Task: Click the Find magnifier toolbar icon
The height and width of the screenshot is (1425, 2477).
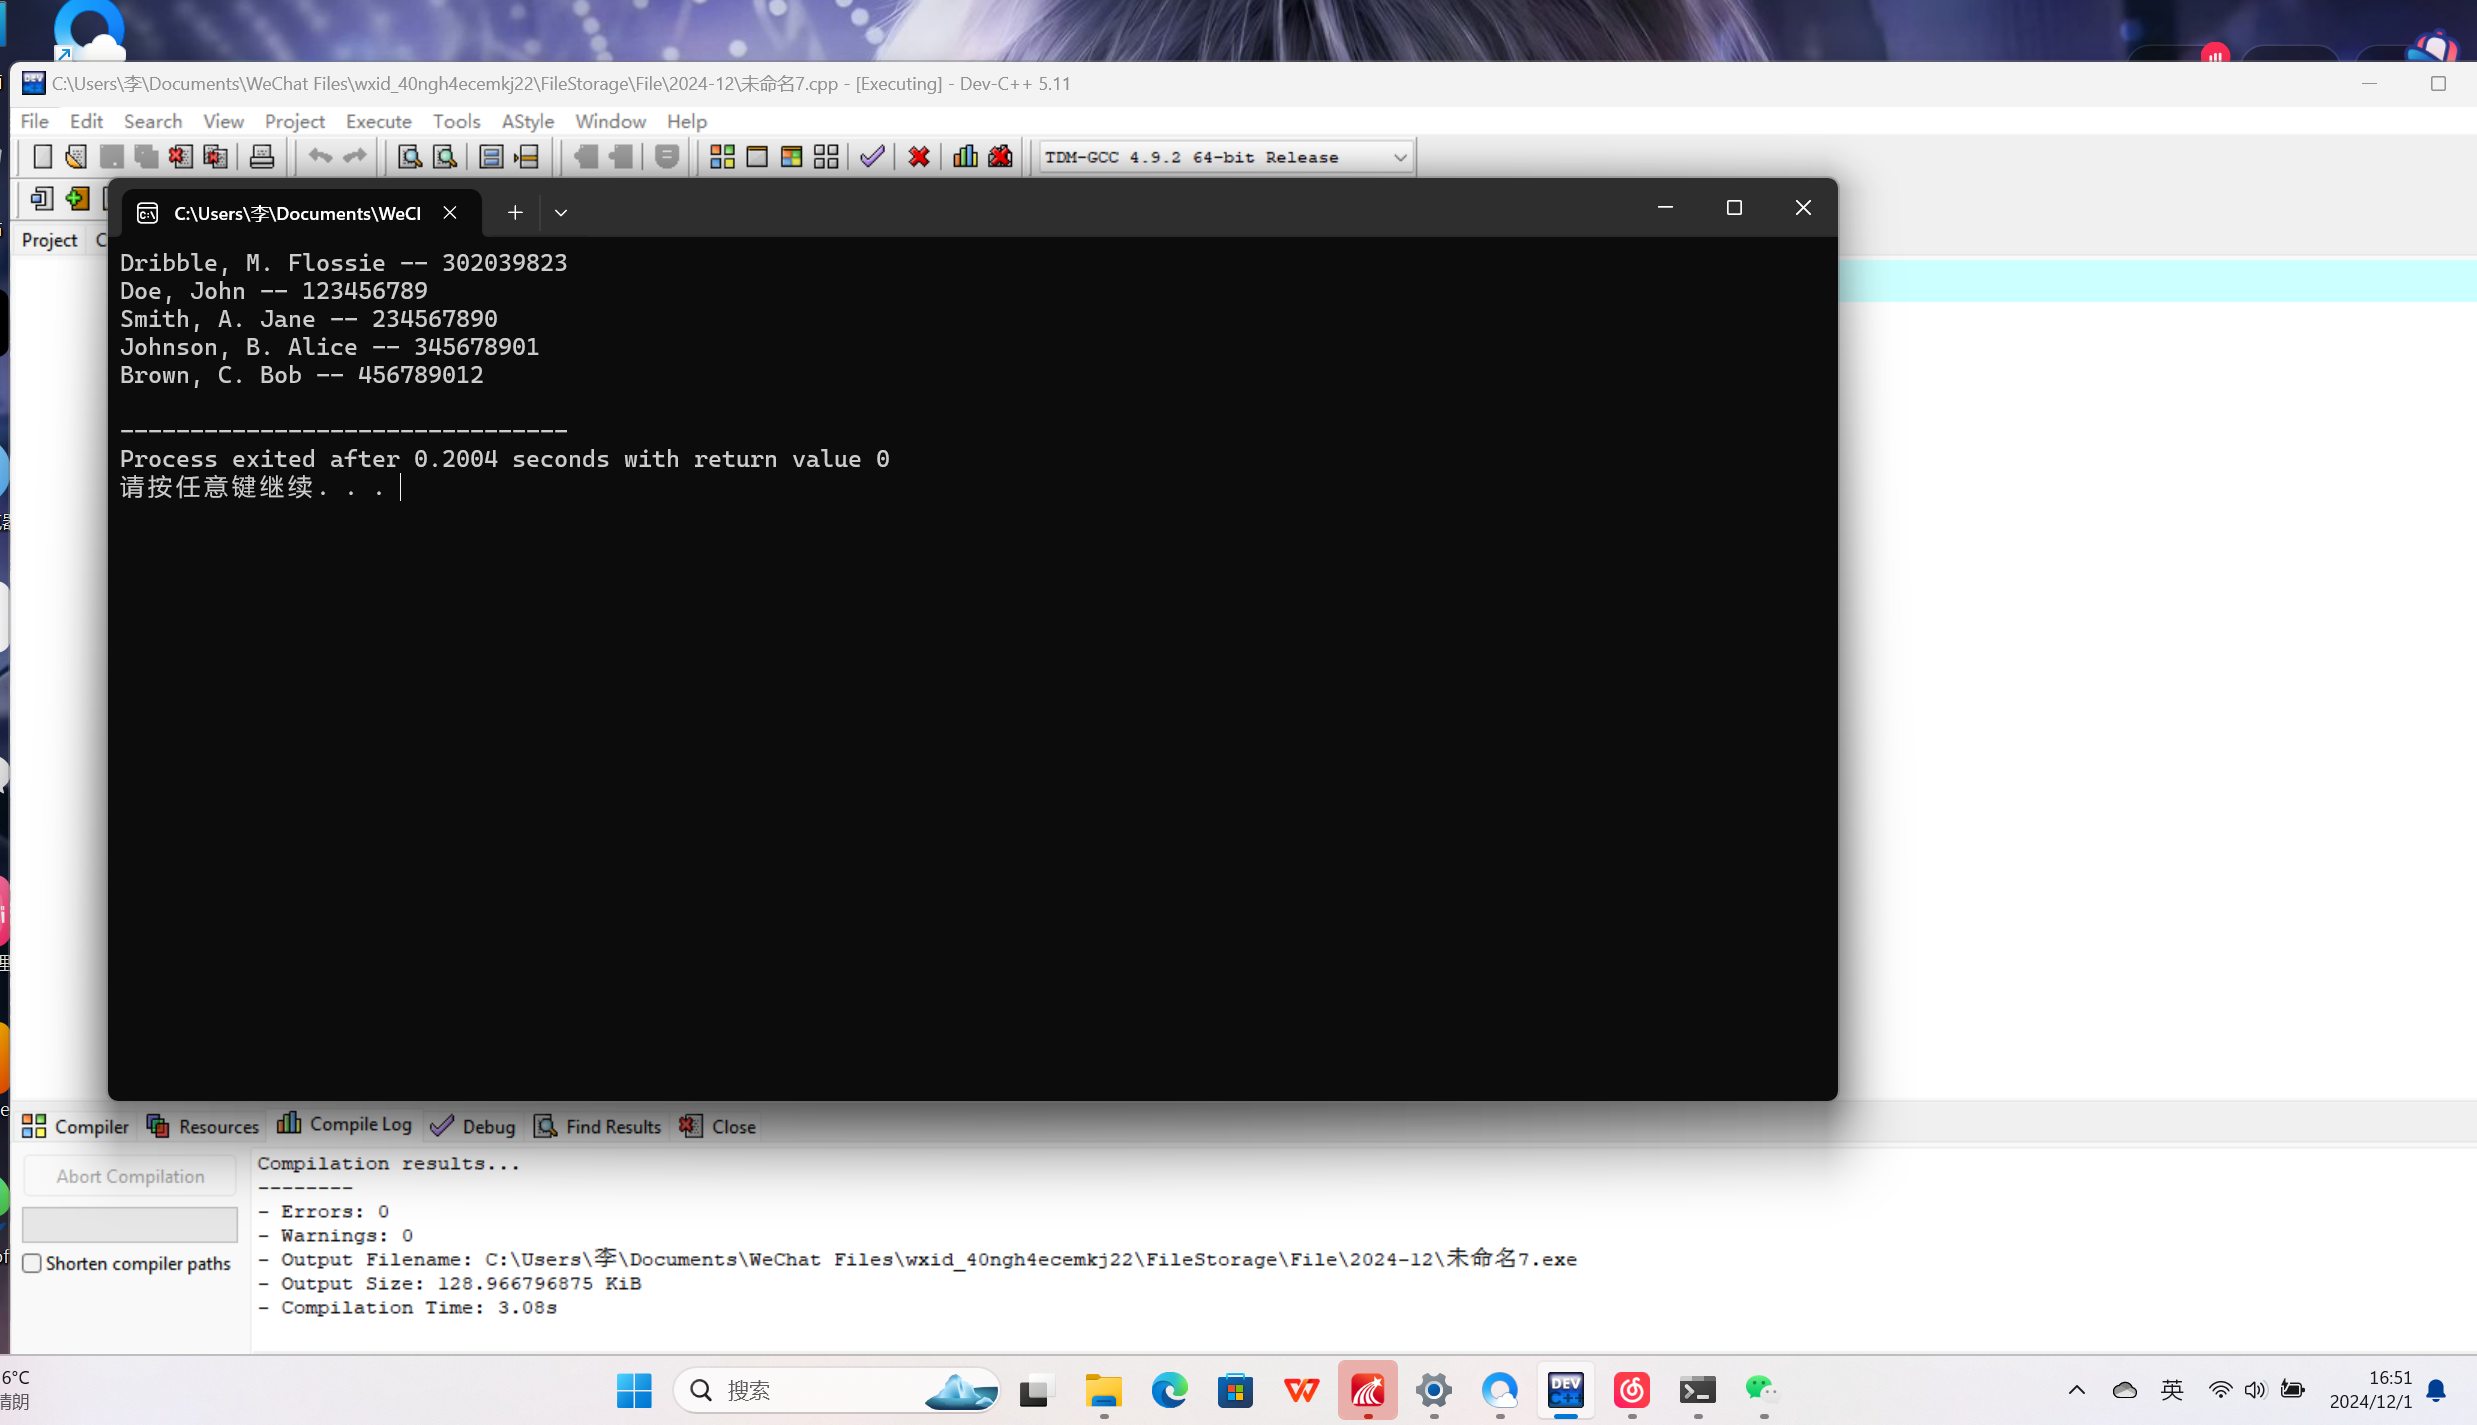Action: [409, 157]
